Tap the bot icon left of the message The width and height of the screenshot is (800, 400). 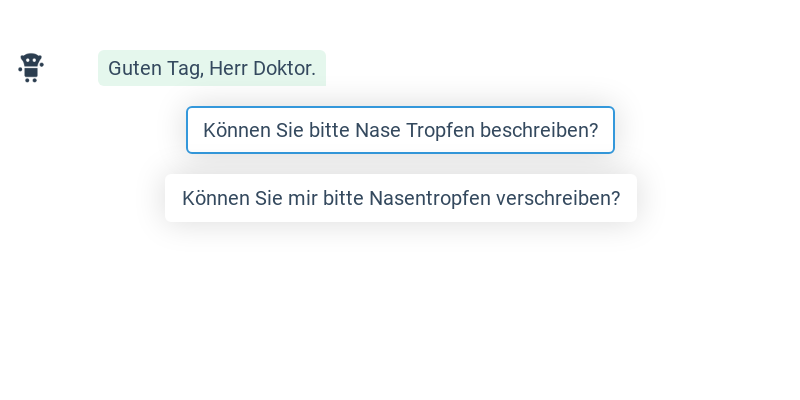coord(31,67)
